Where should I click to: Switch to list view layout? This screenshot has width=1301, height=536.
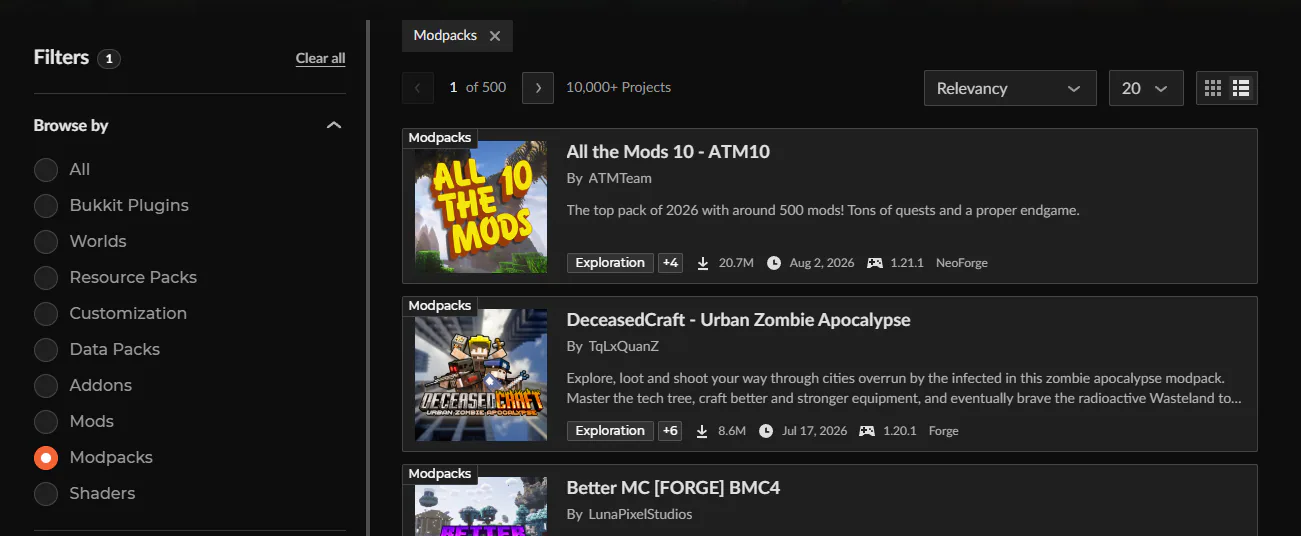tap(1242, 88)
